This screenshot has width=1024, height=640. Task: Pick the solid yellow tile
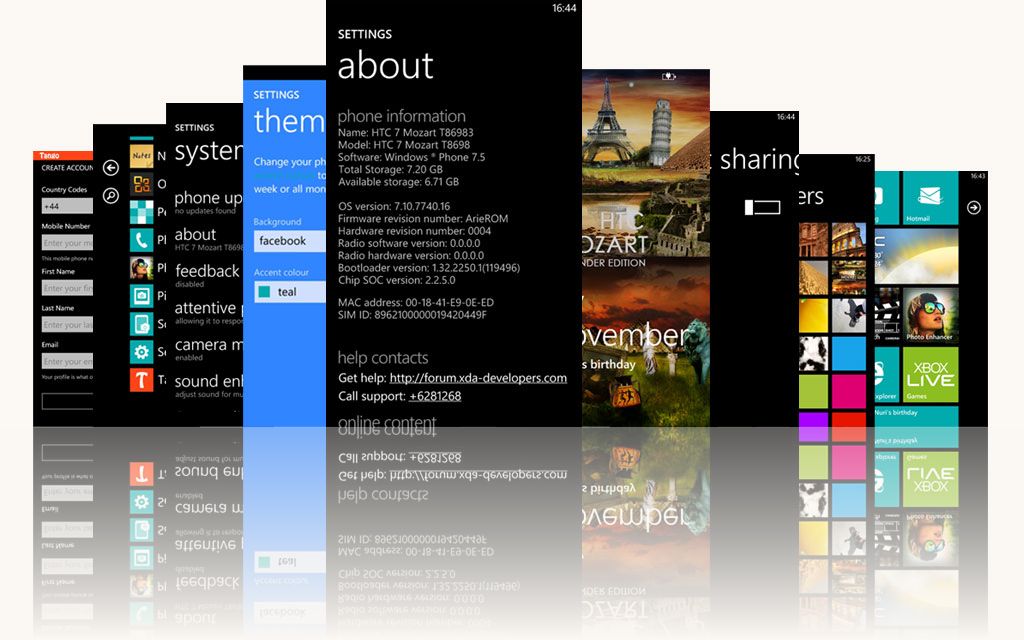[813, 315]
